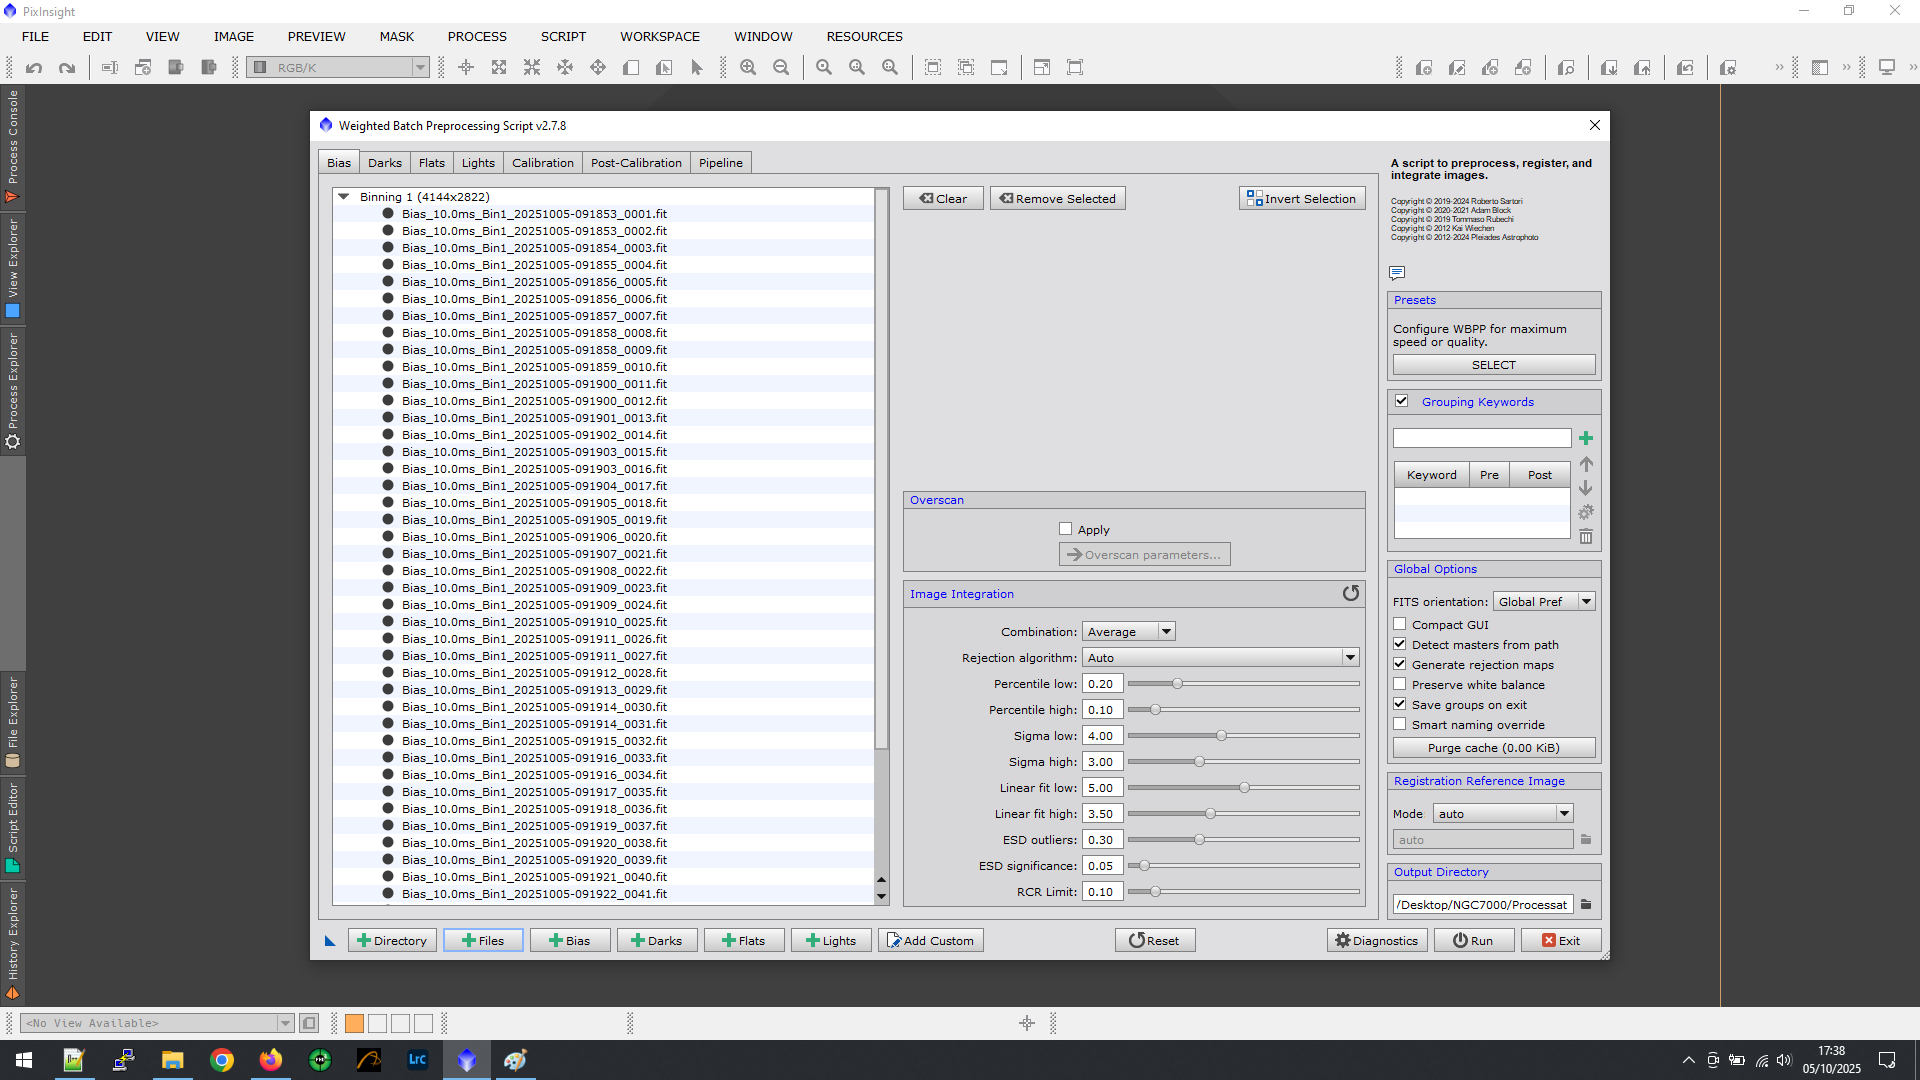The height and width of the screenshot is (1080, 1920).
Task: Click the output directory folder icon
Action: tap(1586, 904)
